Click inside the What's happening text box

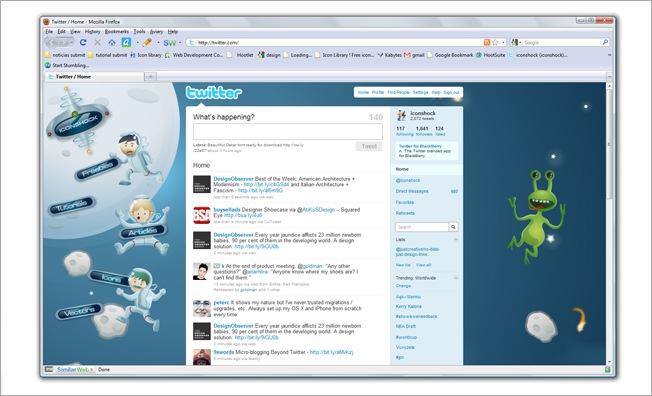[288, 131]
